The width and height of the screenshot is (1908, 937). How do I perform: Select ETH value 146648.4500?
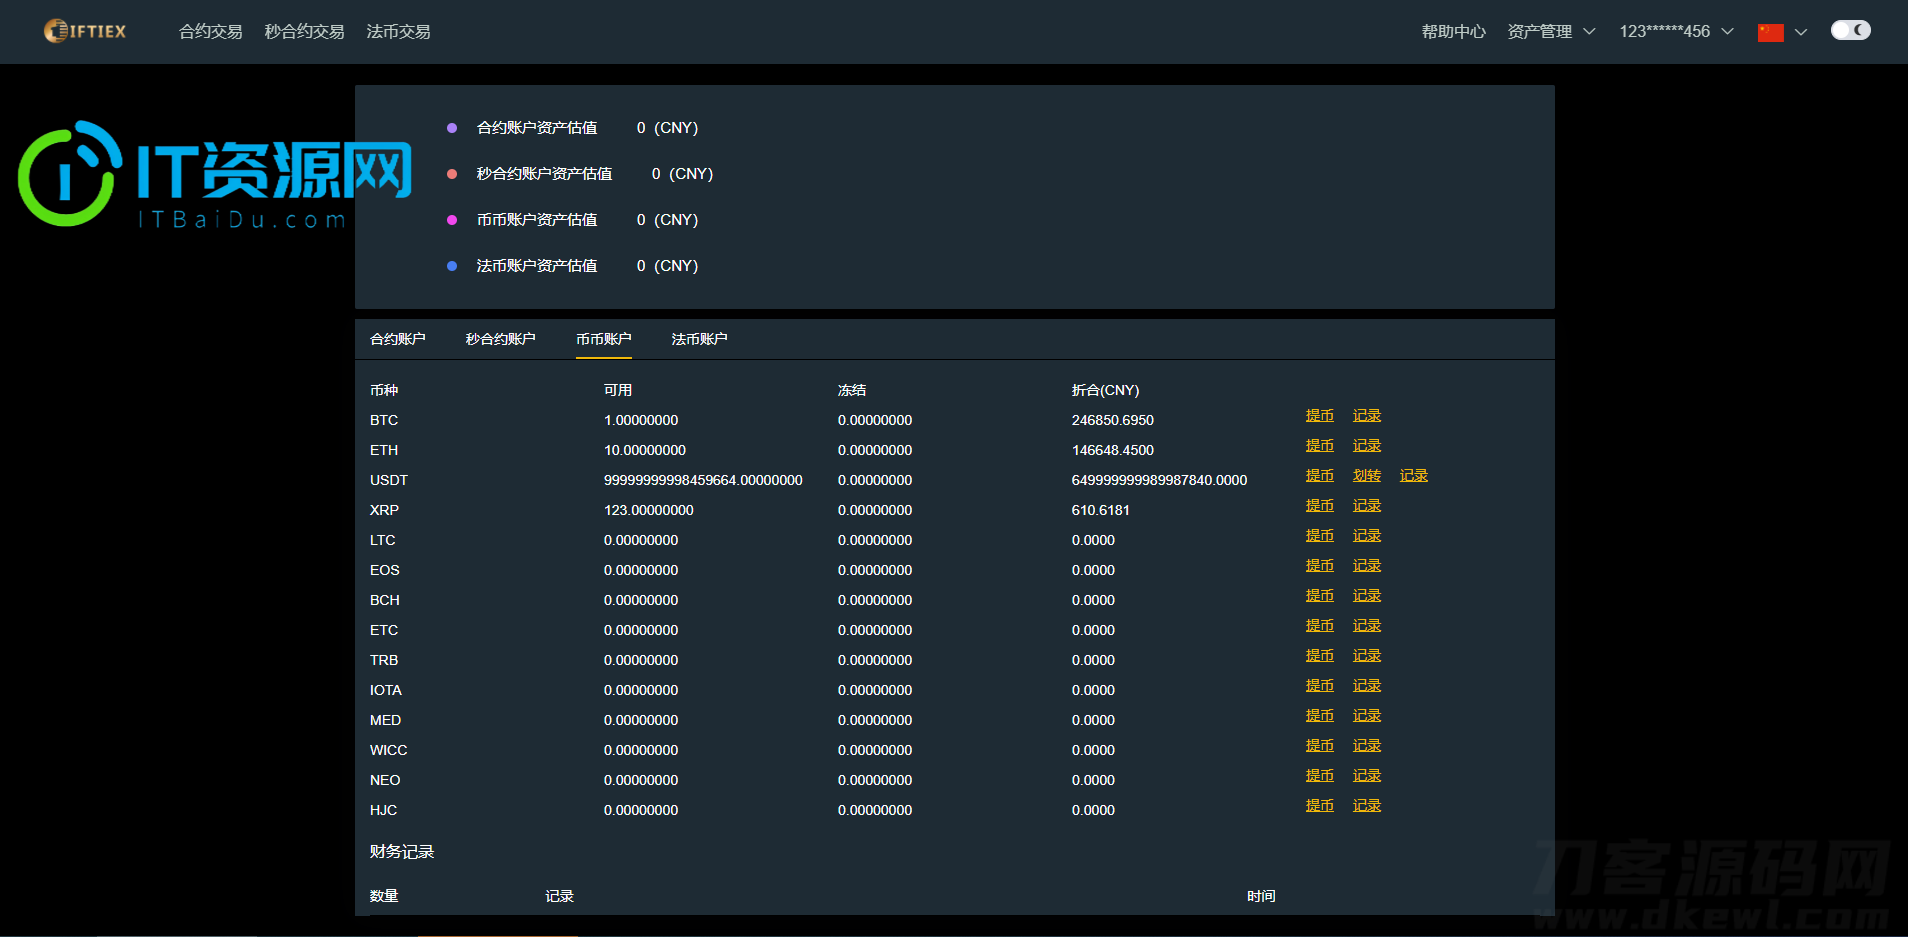[x=1113, y=450]
